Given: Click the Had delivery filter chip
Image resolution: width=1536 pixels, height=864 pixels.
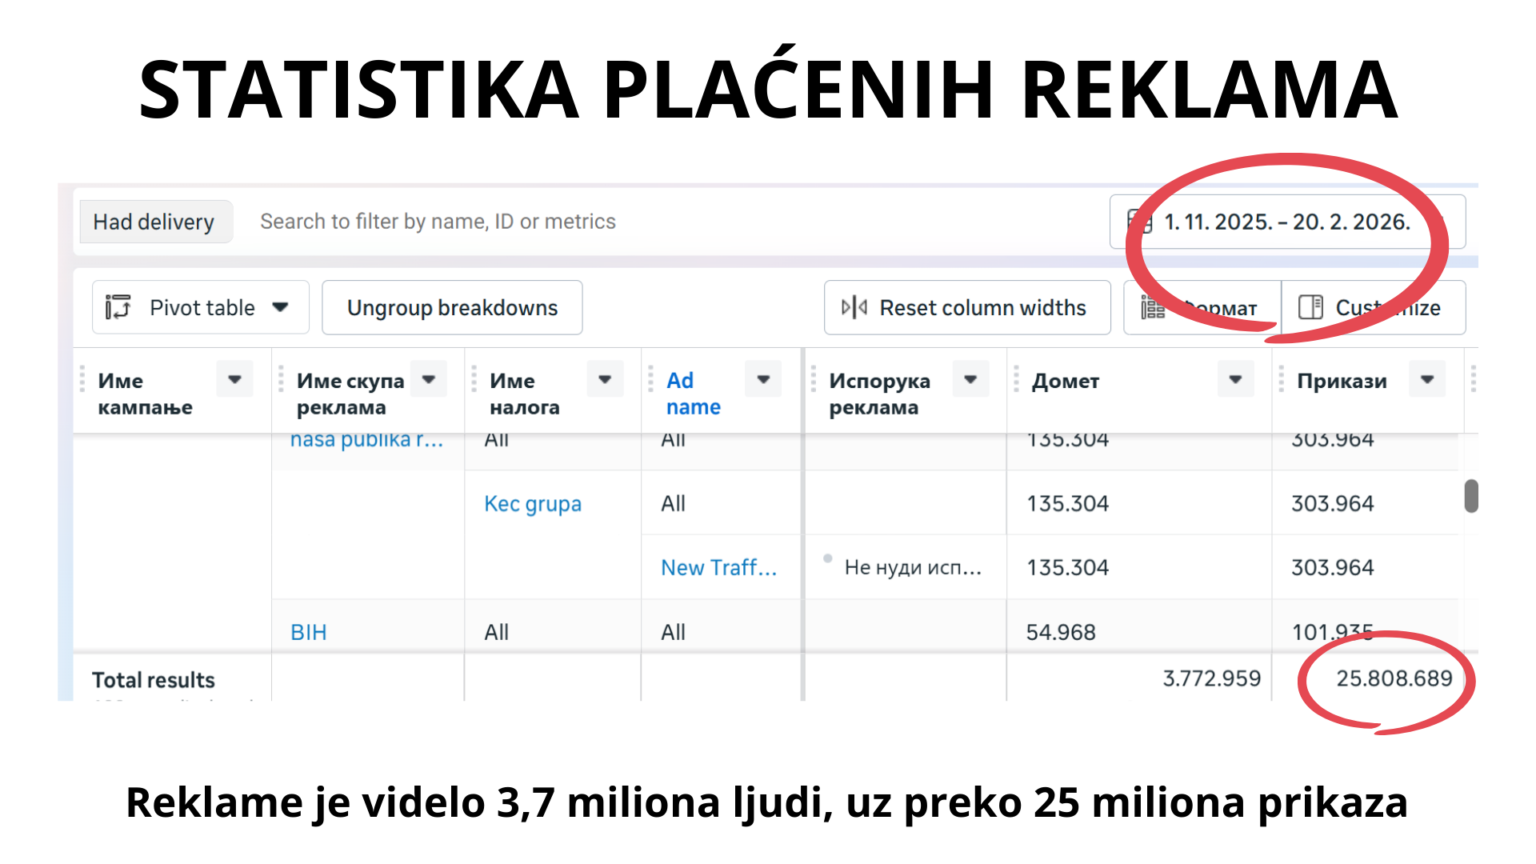Looking at the screenshot, I should click(x=154, y=222).
